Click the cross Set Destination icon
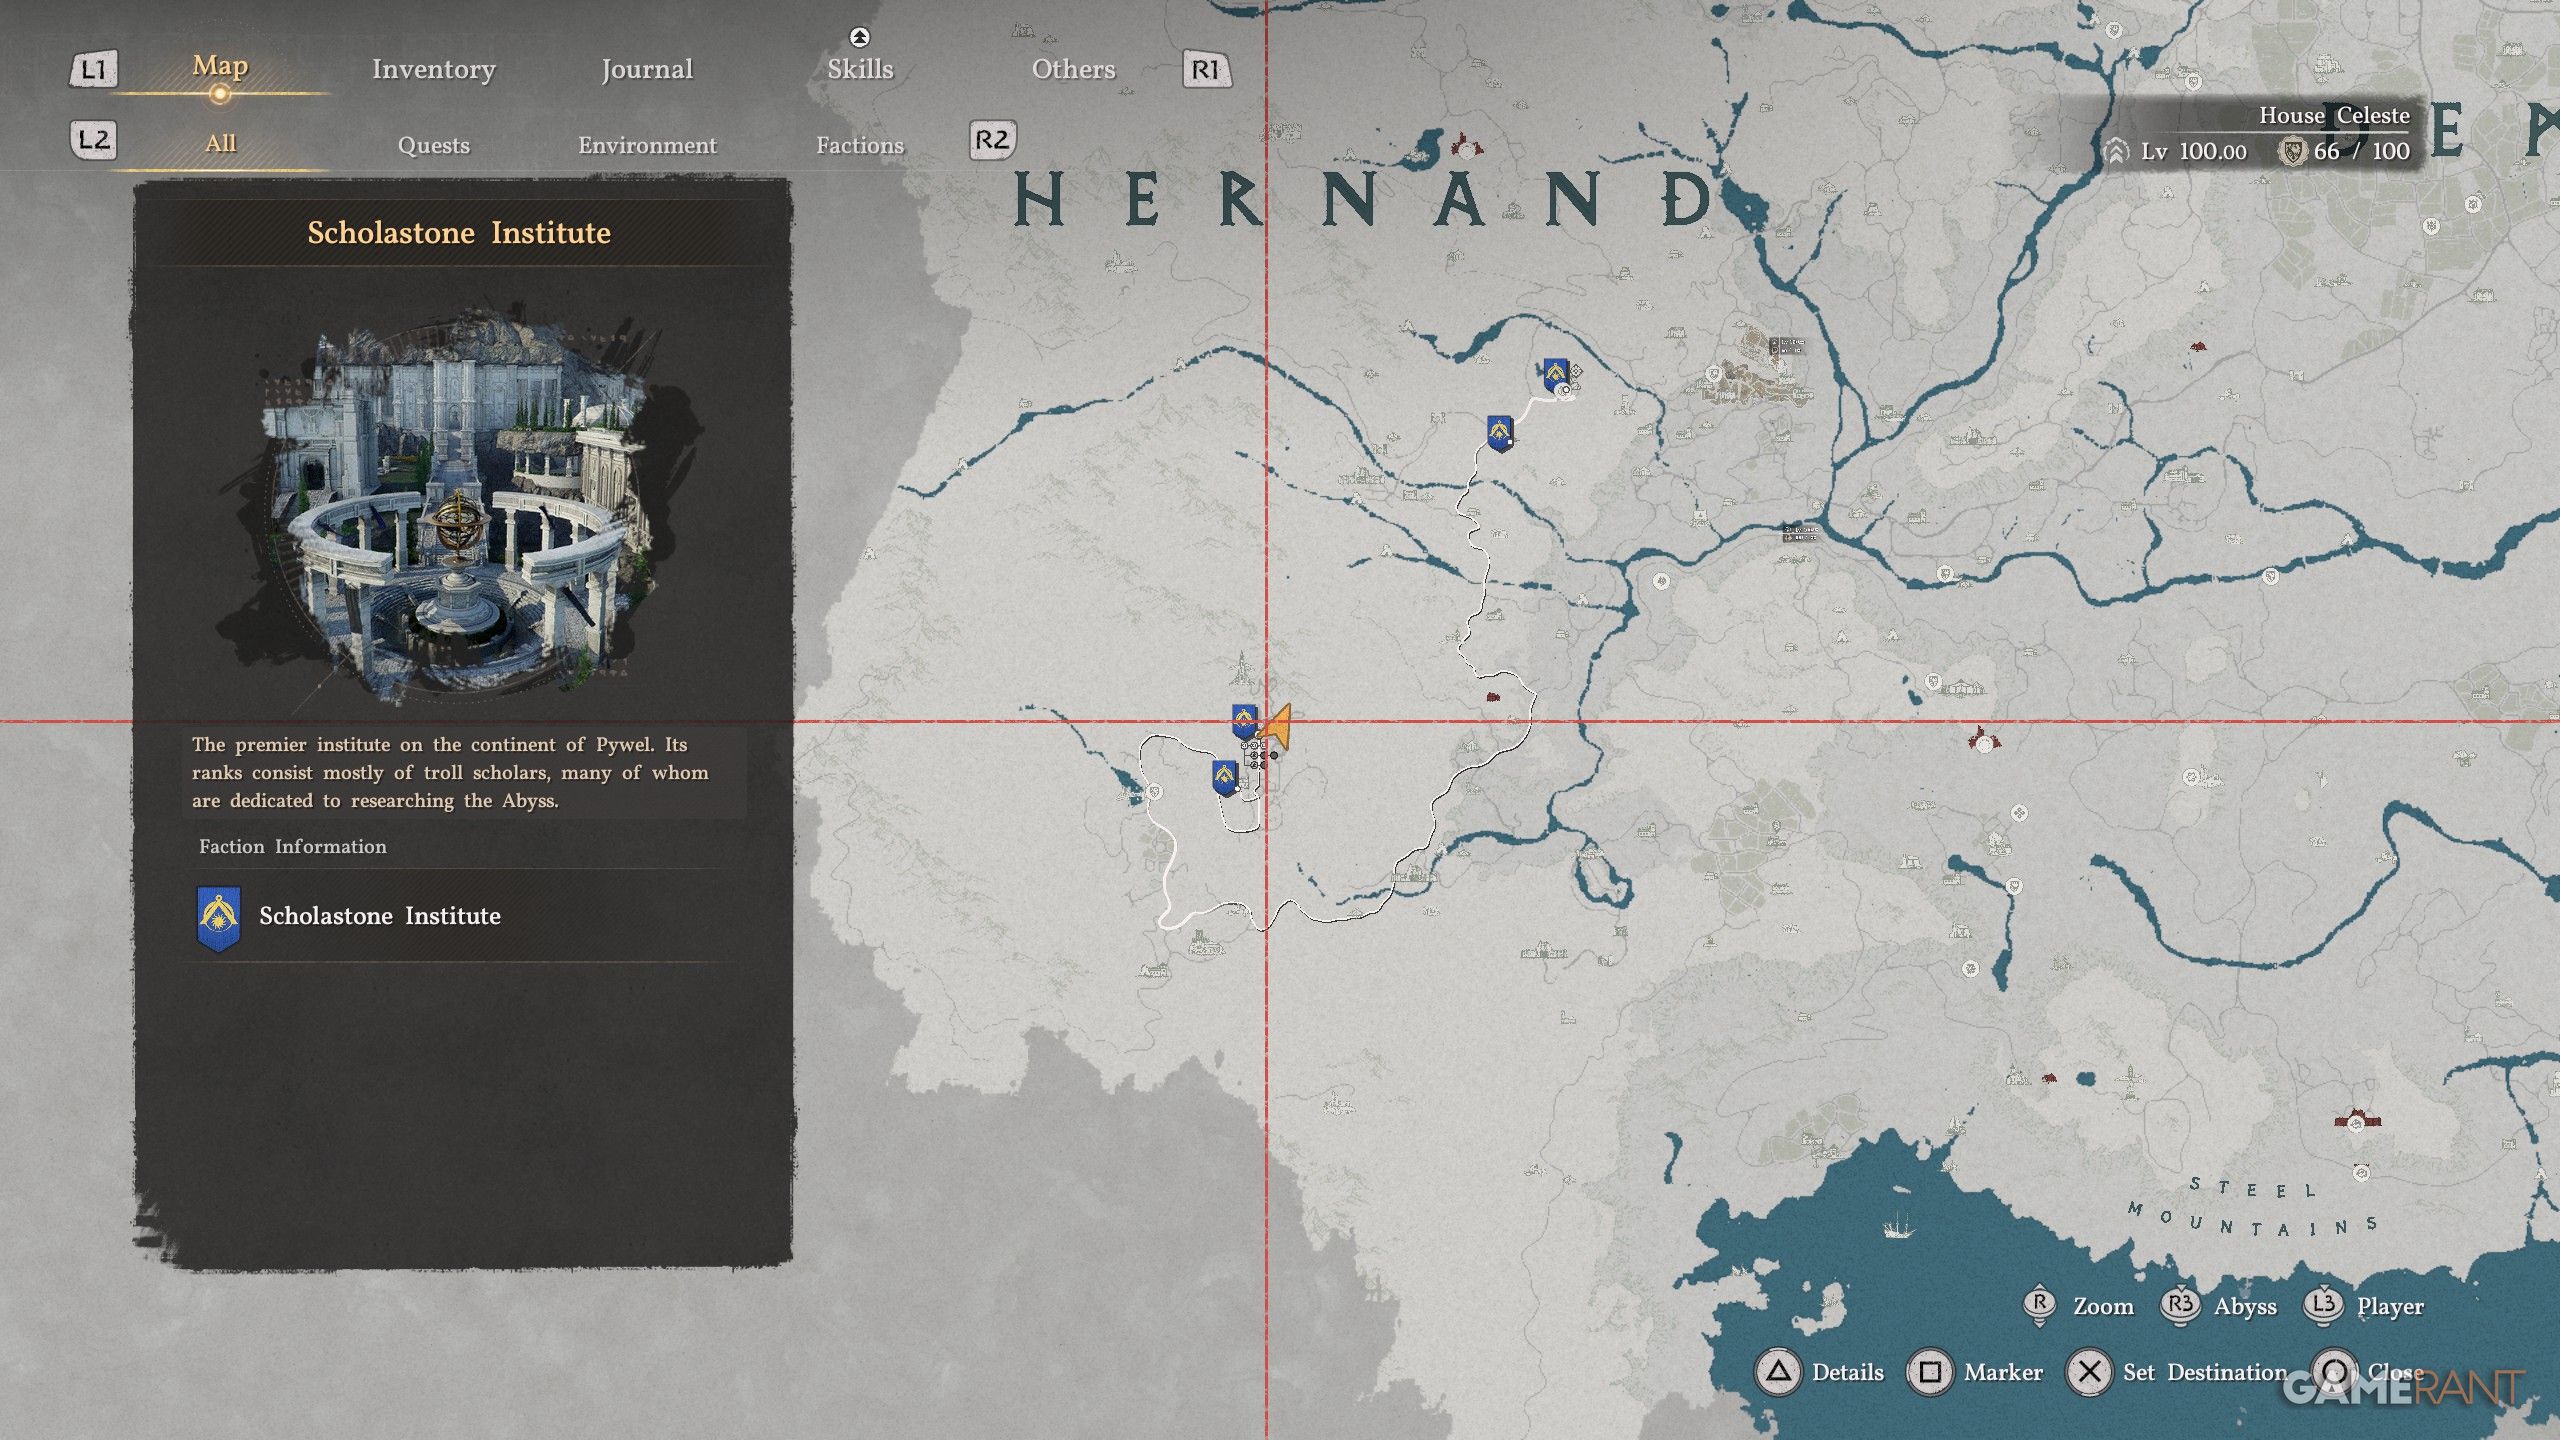This screenshot has width=2560, height=1440. click(2089, 1372)
